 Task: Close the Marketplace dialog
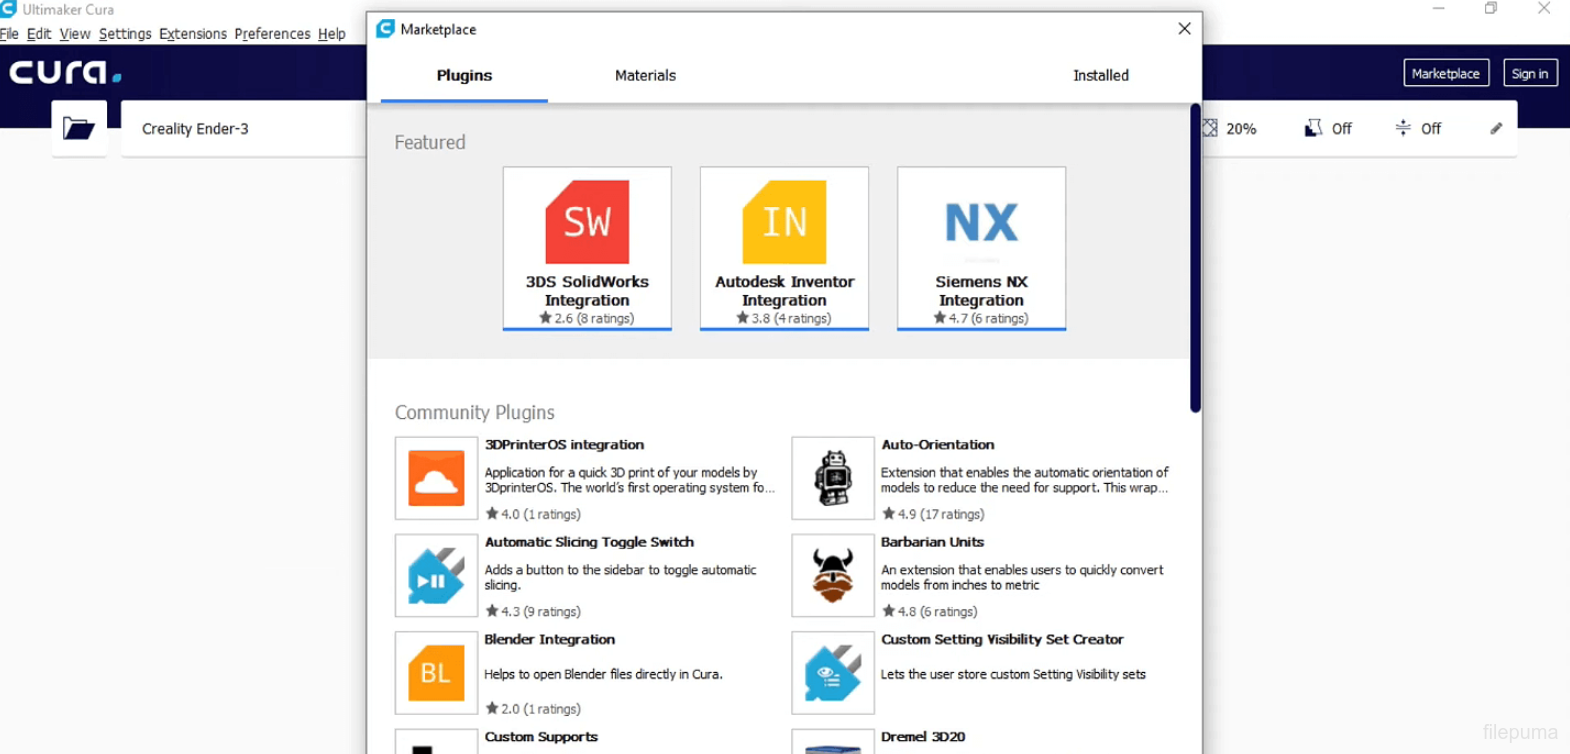point(1184,29)
